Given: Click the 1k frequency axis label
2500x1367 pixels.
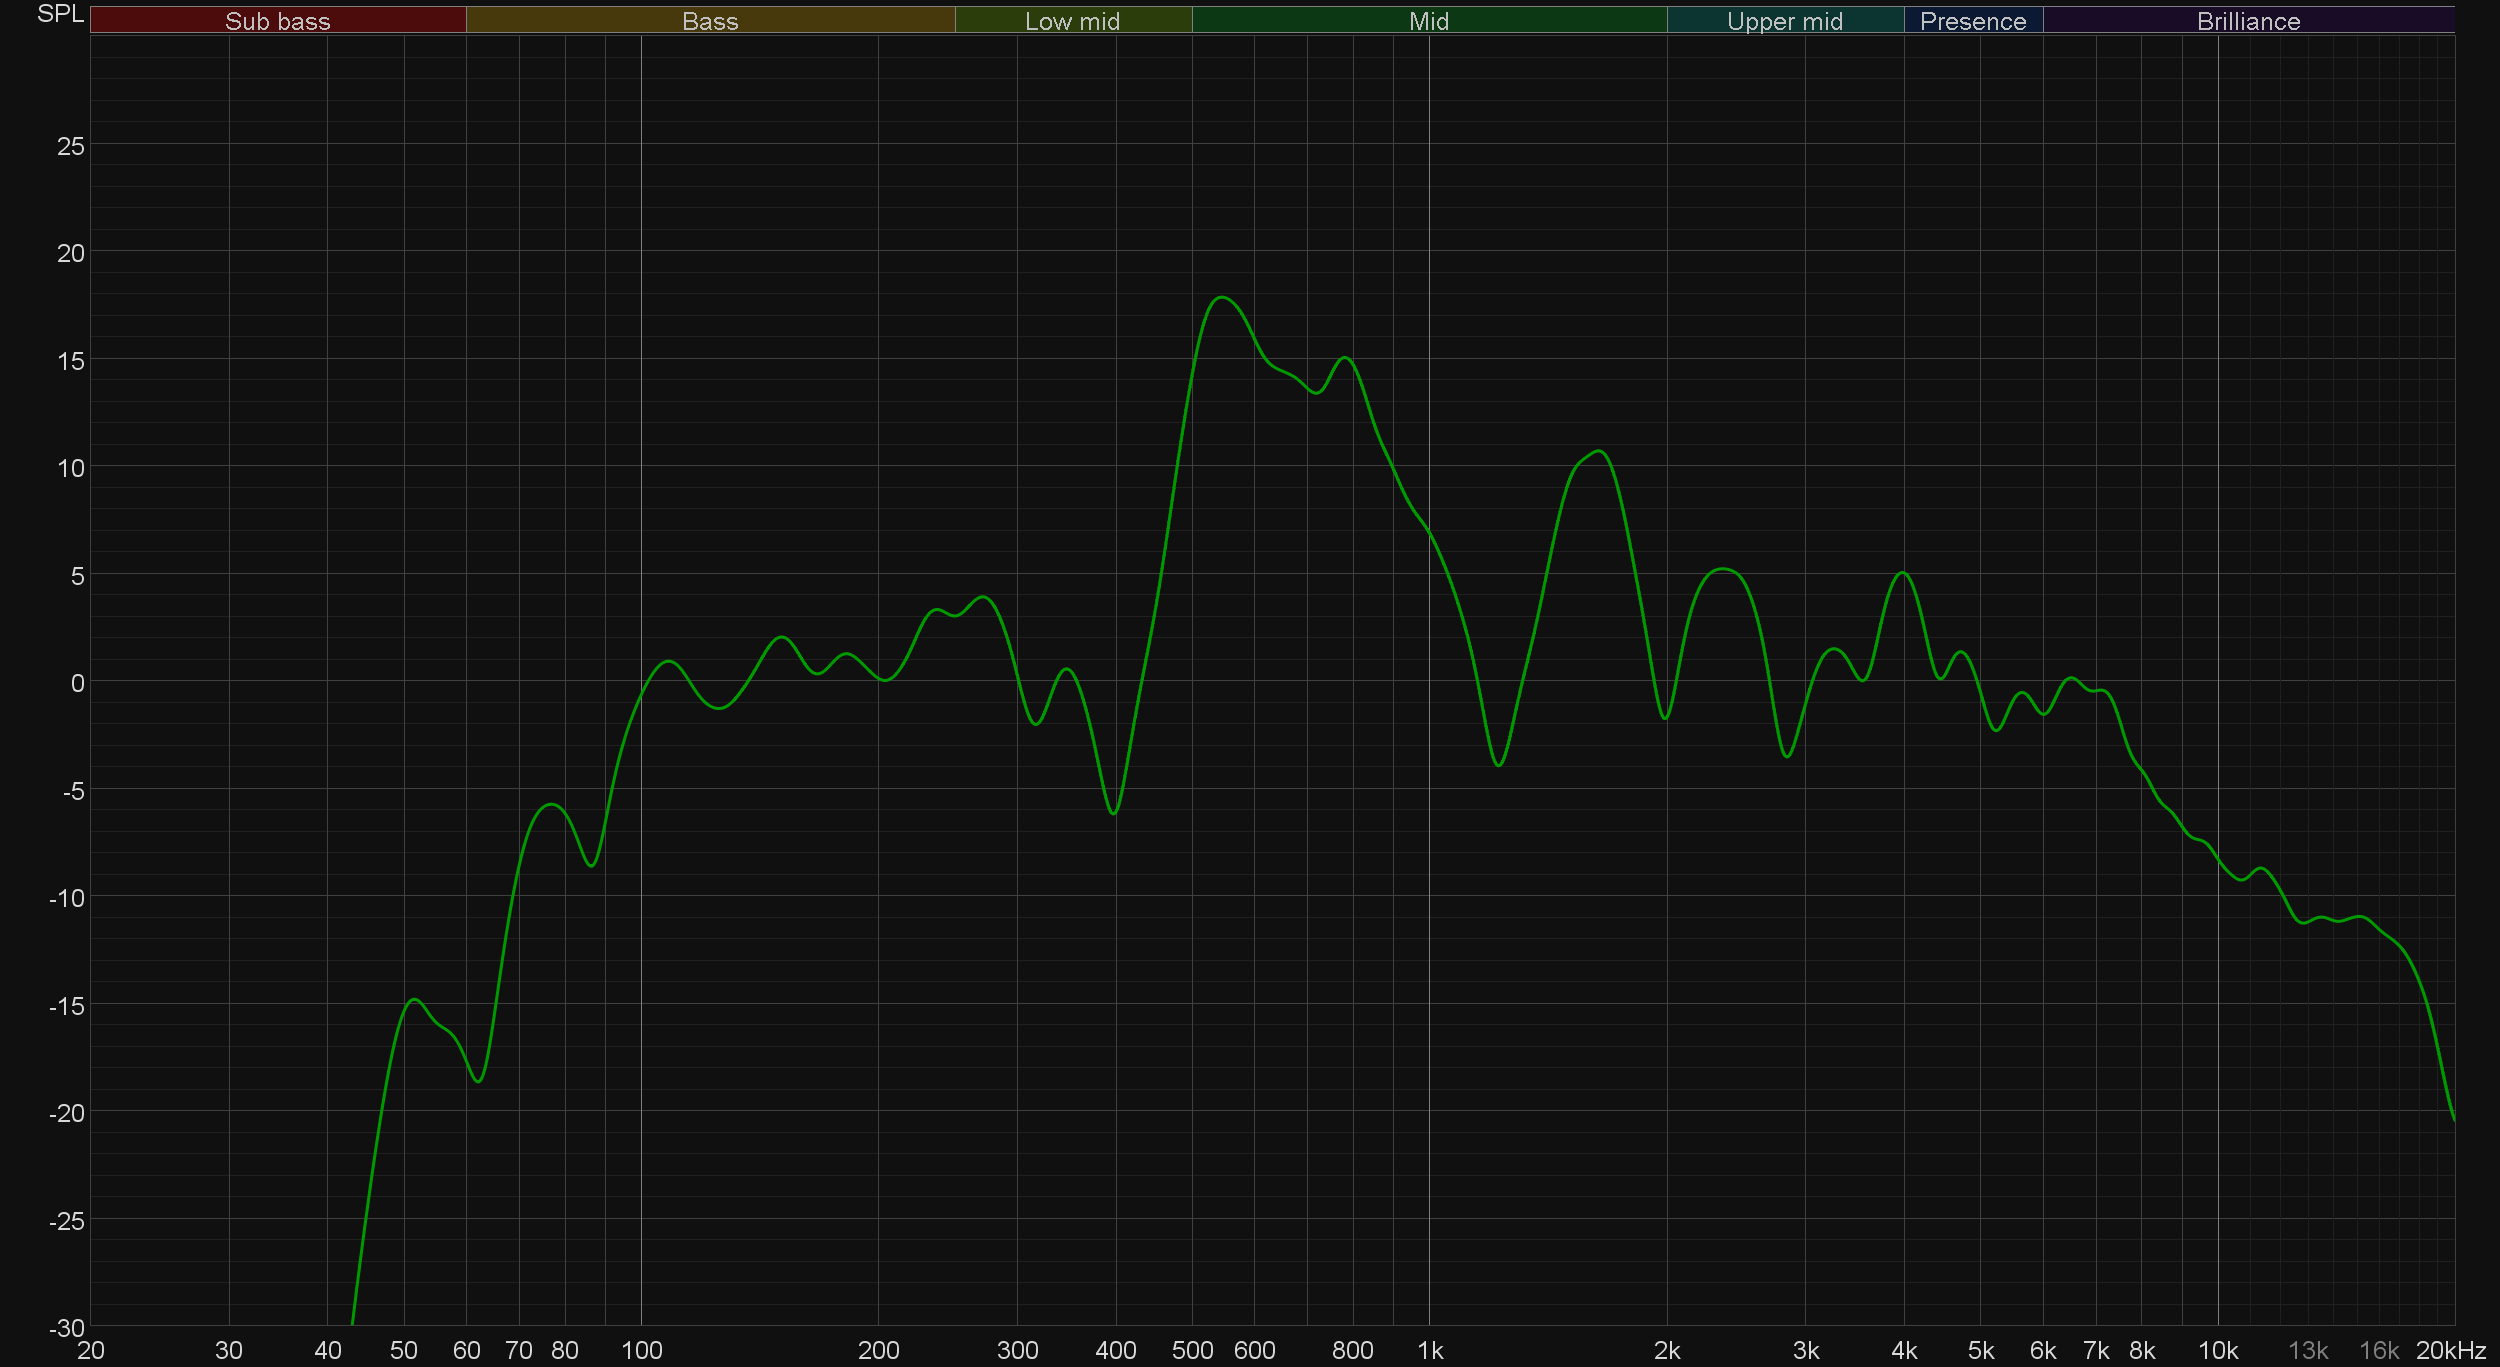Looking at the screenshot, I should (x=1430, y=1351).
